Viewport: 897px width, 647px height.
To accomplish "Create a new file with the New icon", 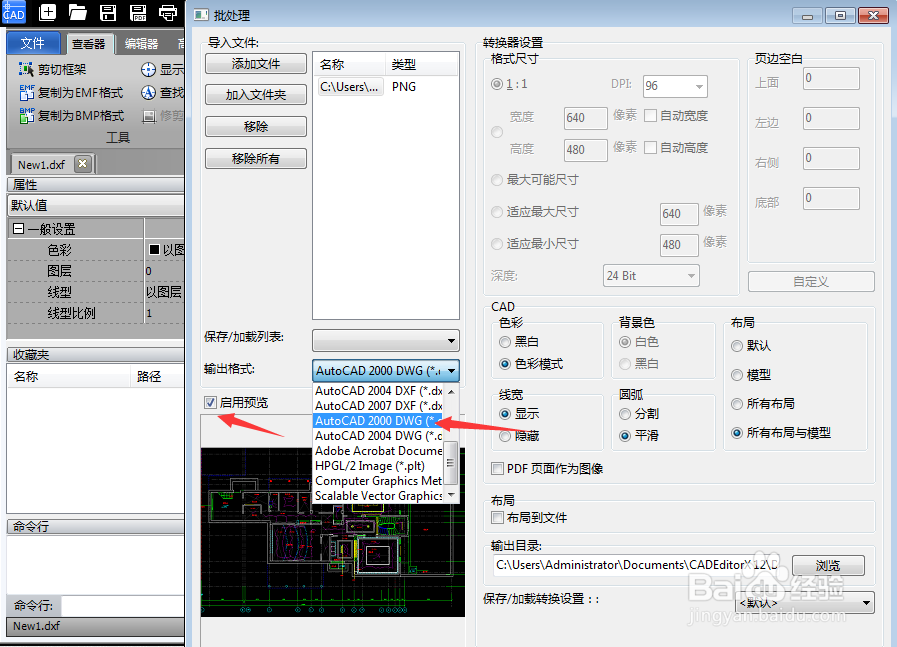I will [x=48, y=14].
